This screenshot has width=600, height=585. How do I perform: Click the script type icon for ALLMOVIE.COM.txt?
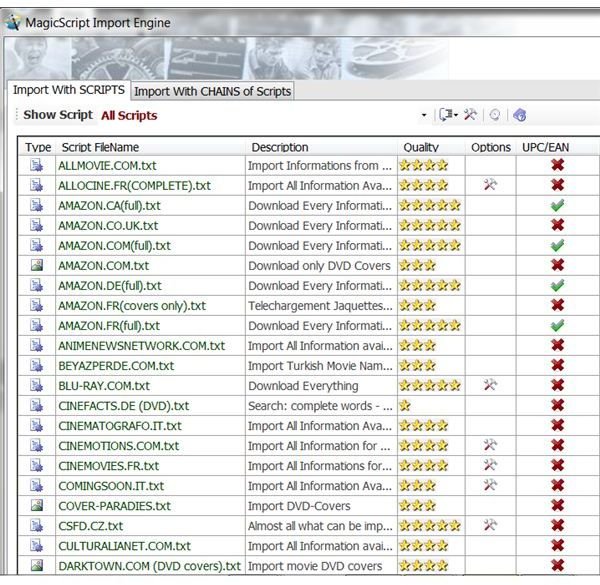tap(37, 165)
